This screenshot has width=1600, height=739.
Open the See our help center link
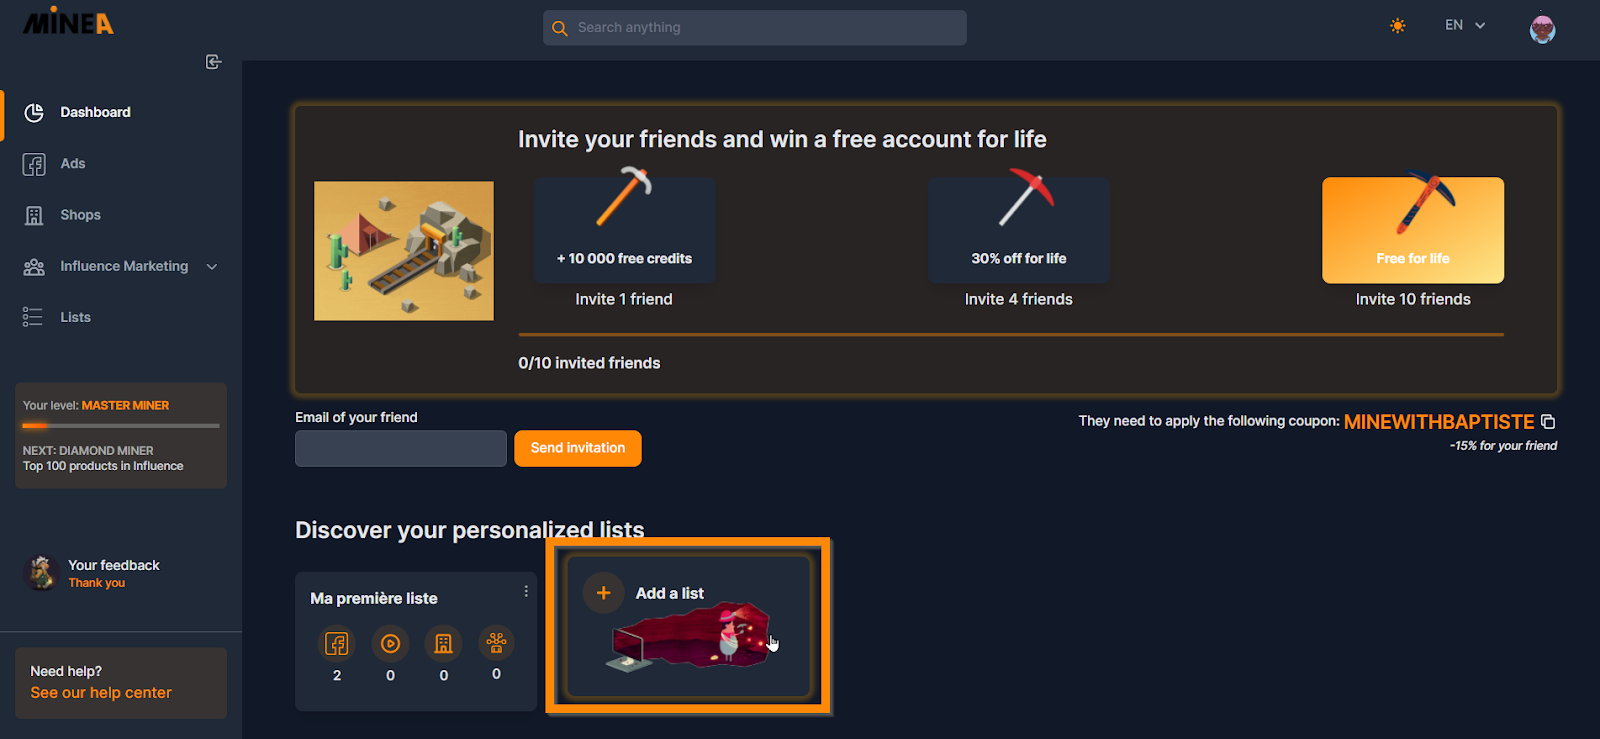pos(101,693)
